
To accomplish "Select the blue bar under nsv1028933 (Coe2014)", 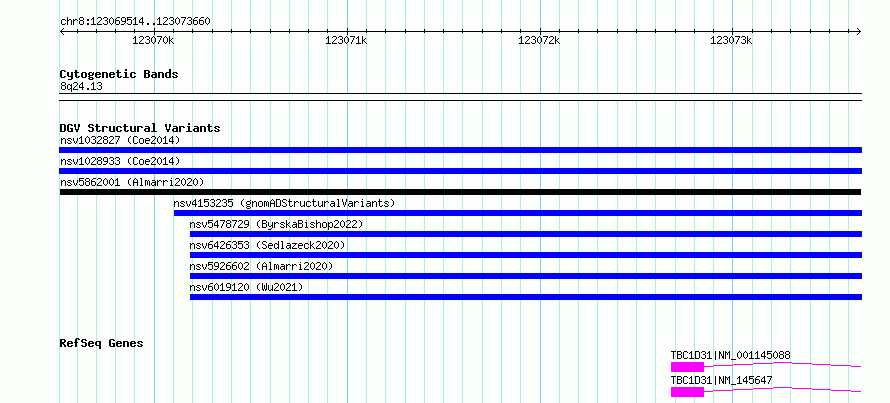I will [x=460, y=171].
